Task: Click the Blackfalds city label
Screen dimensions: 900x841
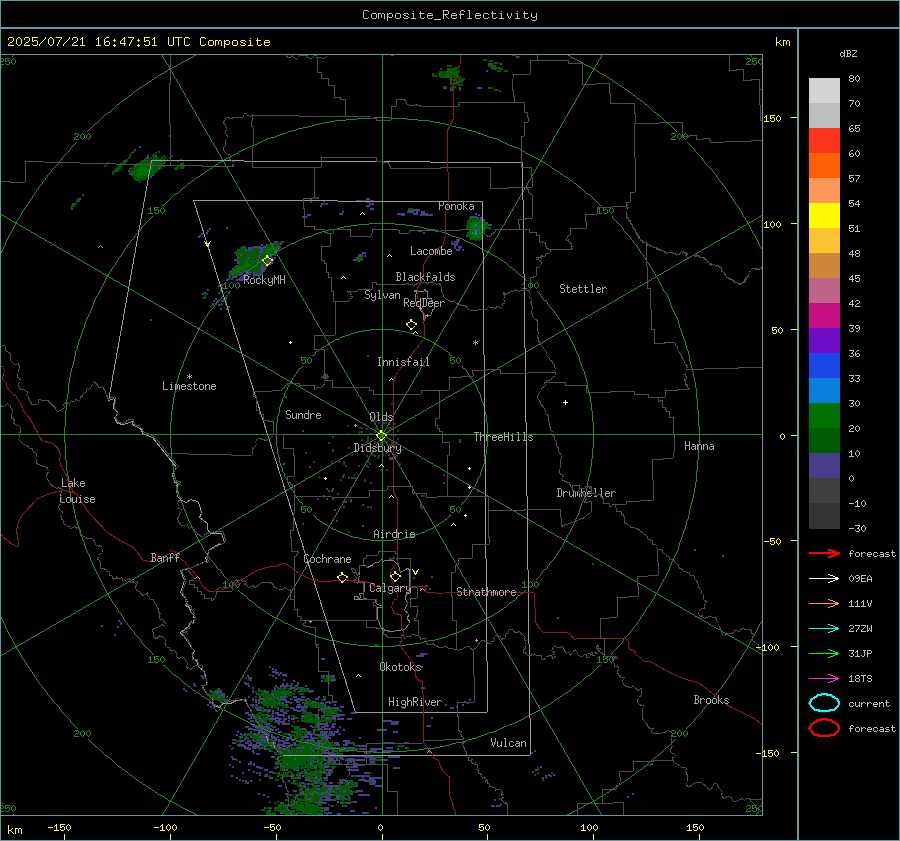Action: pyautogui.click(x=425, y=277)
